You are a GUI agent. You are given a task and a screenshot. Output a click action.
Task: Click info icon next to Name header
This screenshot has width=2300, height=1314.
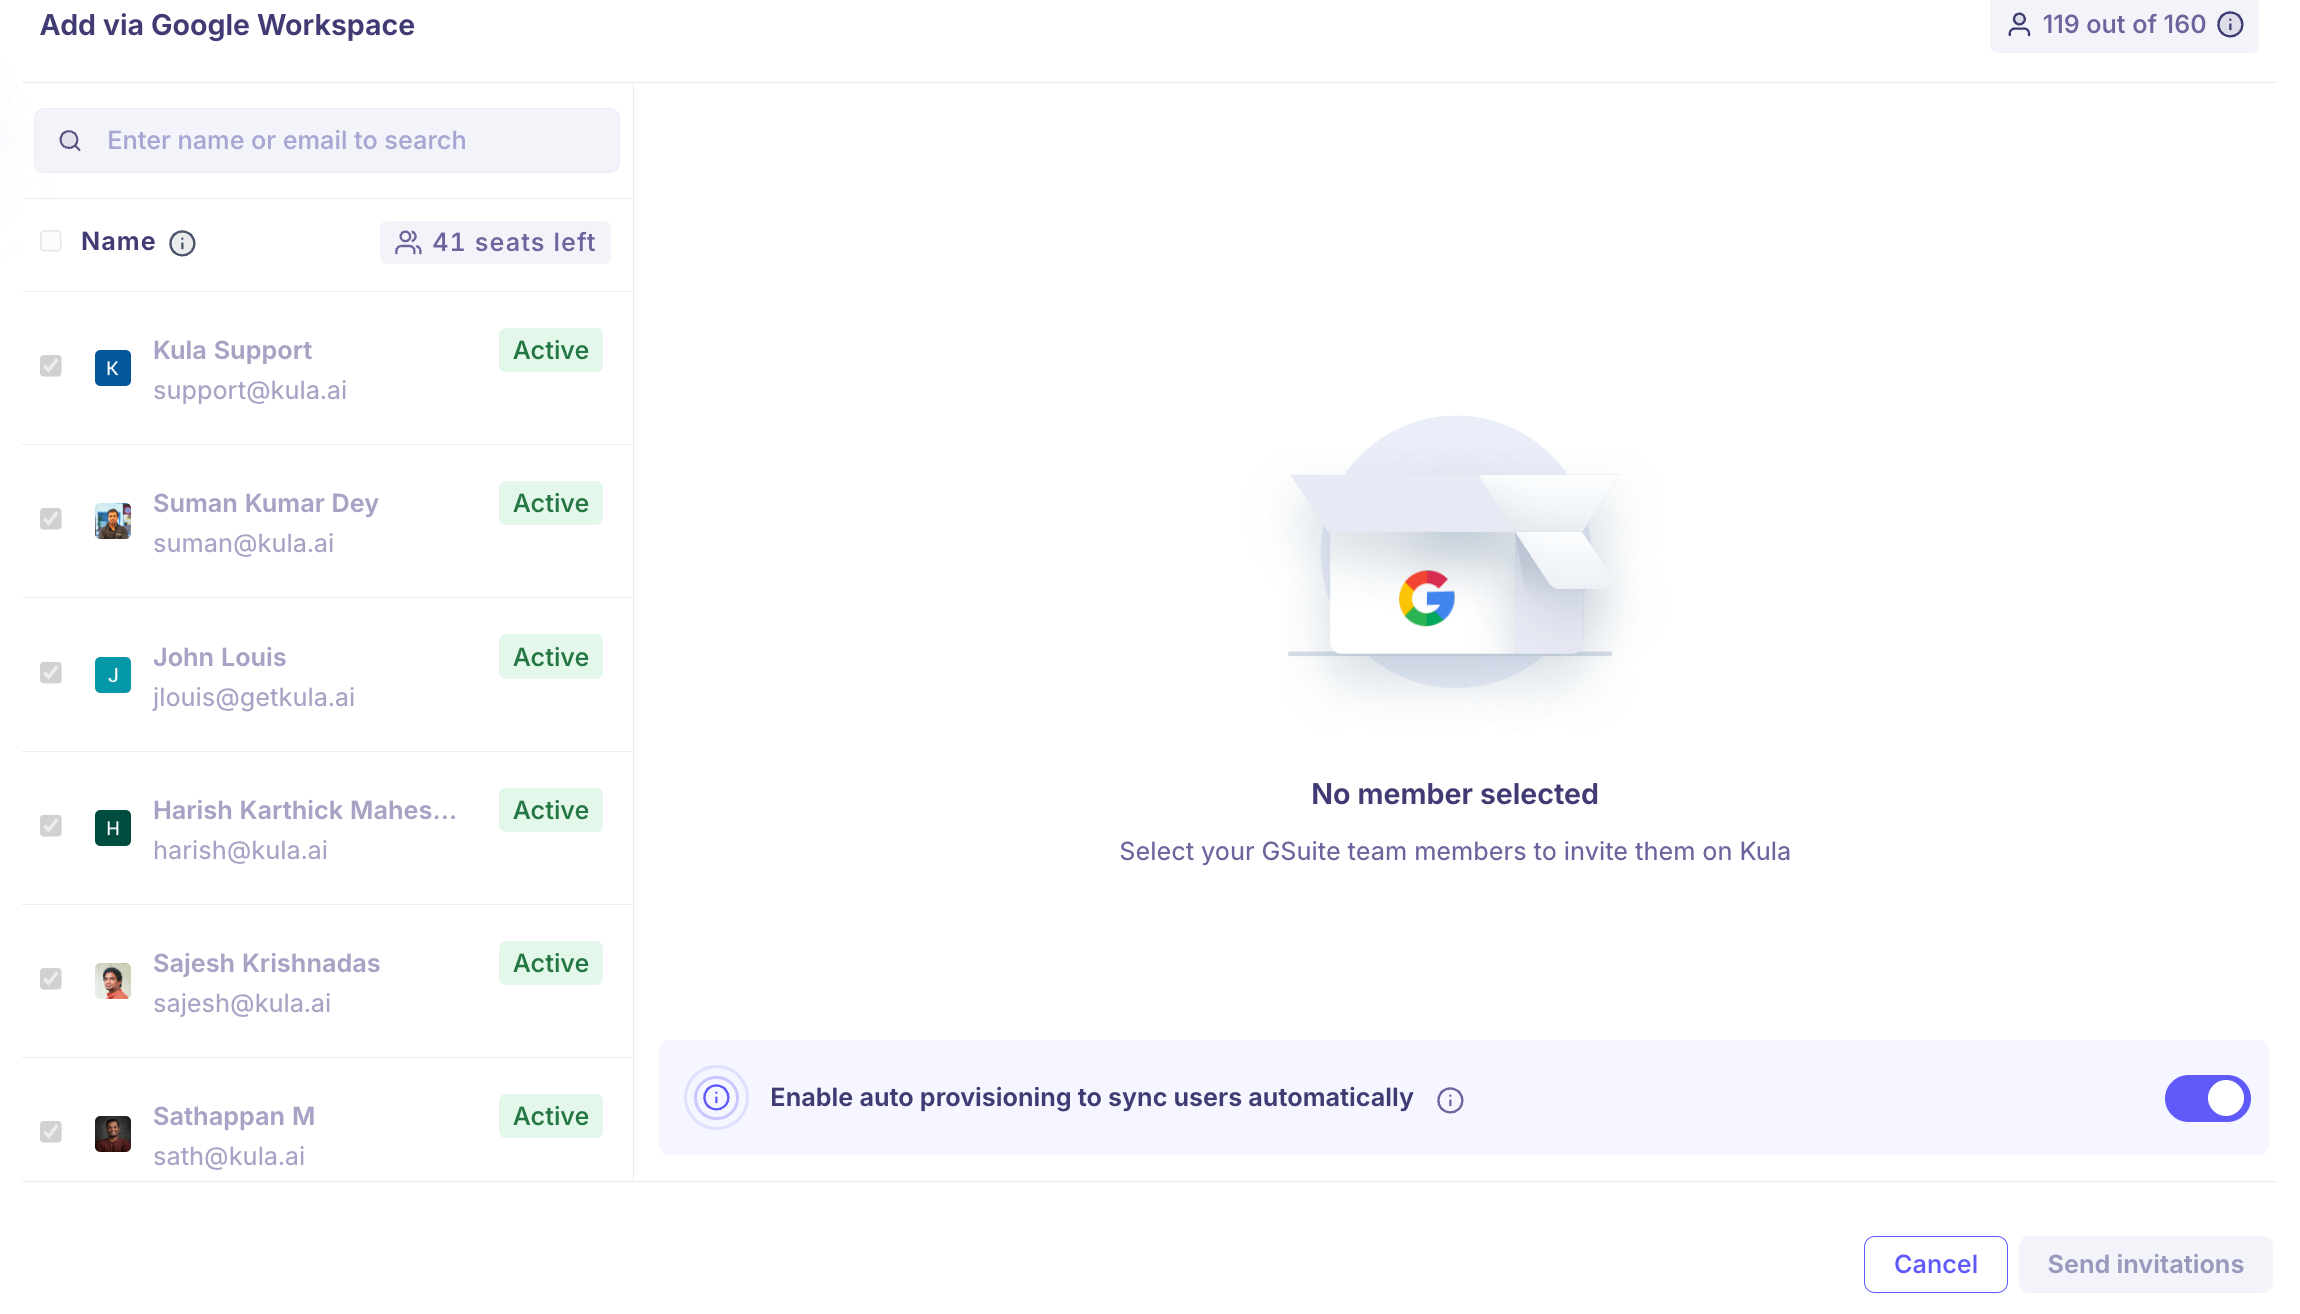pyautogui.click(x=182, y=243)
